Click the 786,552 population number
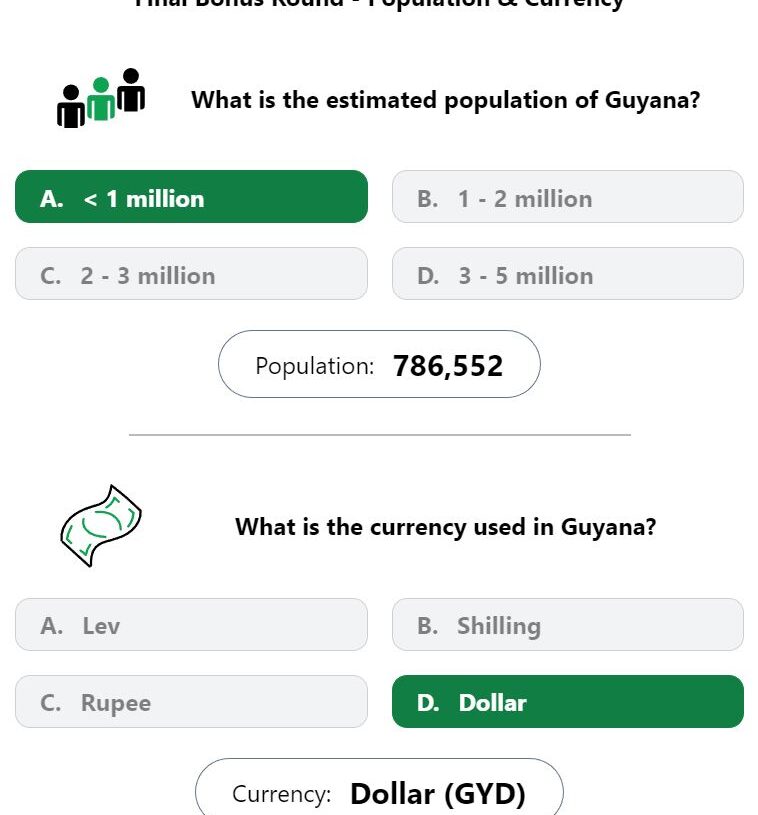Viewport: 758px width, 815px height. point(448,366)
